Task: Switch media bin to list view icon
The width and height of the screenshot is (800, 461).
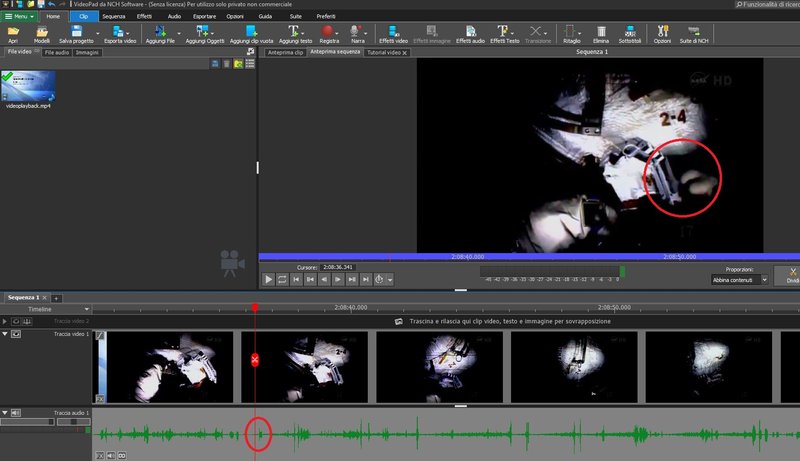Action: (x=250, y=64)
